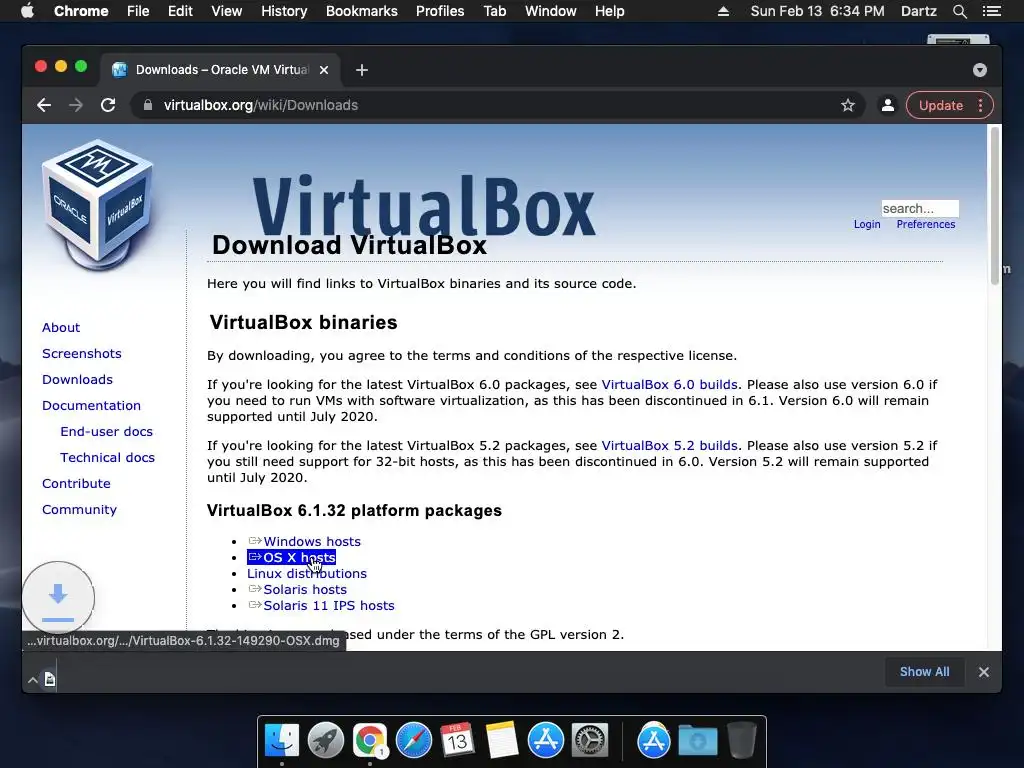Click the eject icon in menu bar
This screenshot has width=1024, height=768.
[723, 11]
